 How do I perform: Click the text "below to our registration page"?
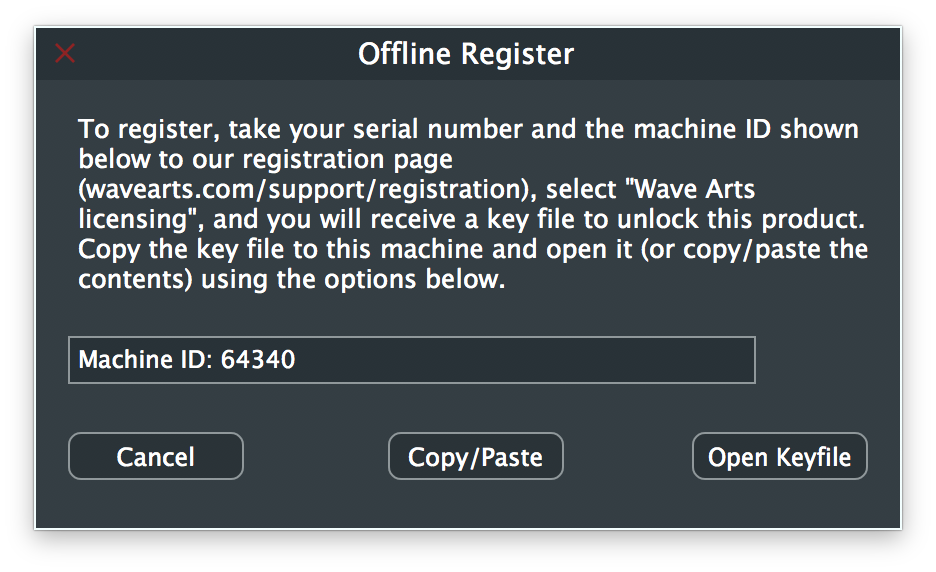[x=265, y=160]
